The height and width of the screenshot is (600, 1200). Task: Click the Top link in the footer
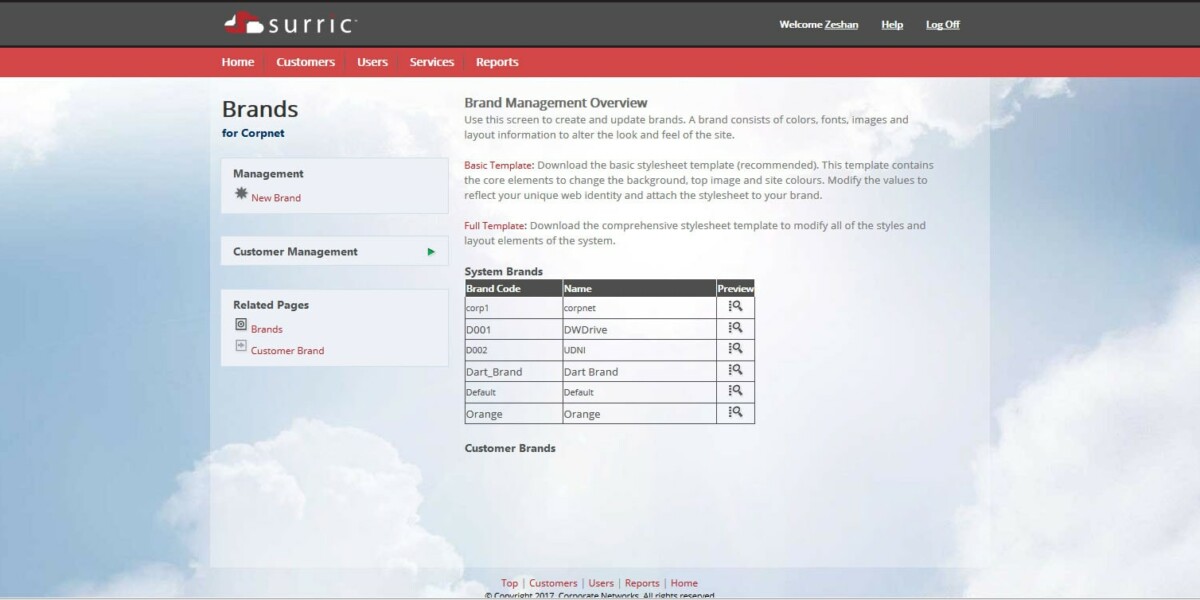click(509, 582)
